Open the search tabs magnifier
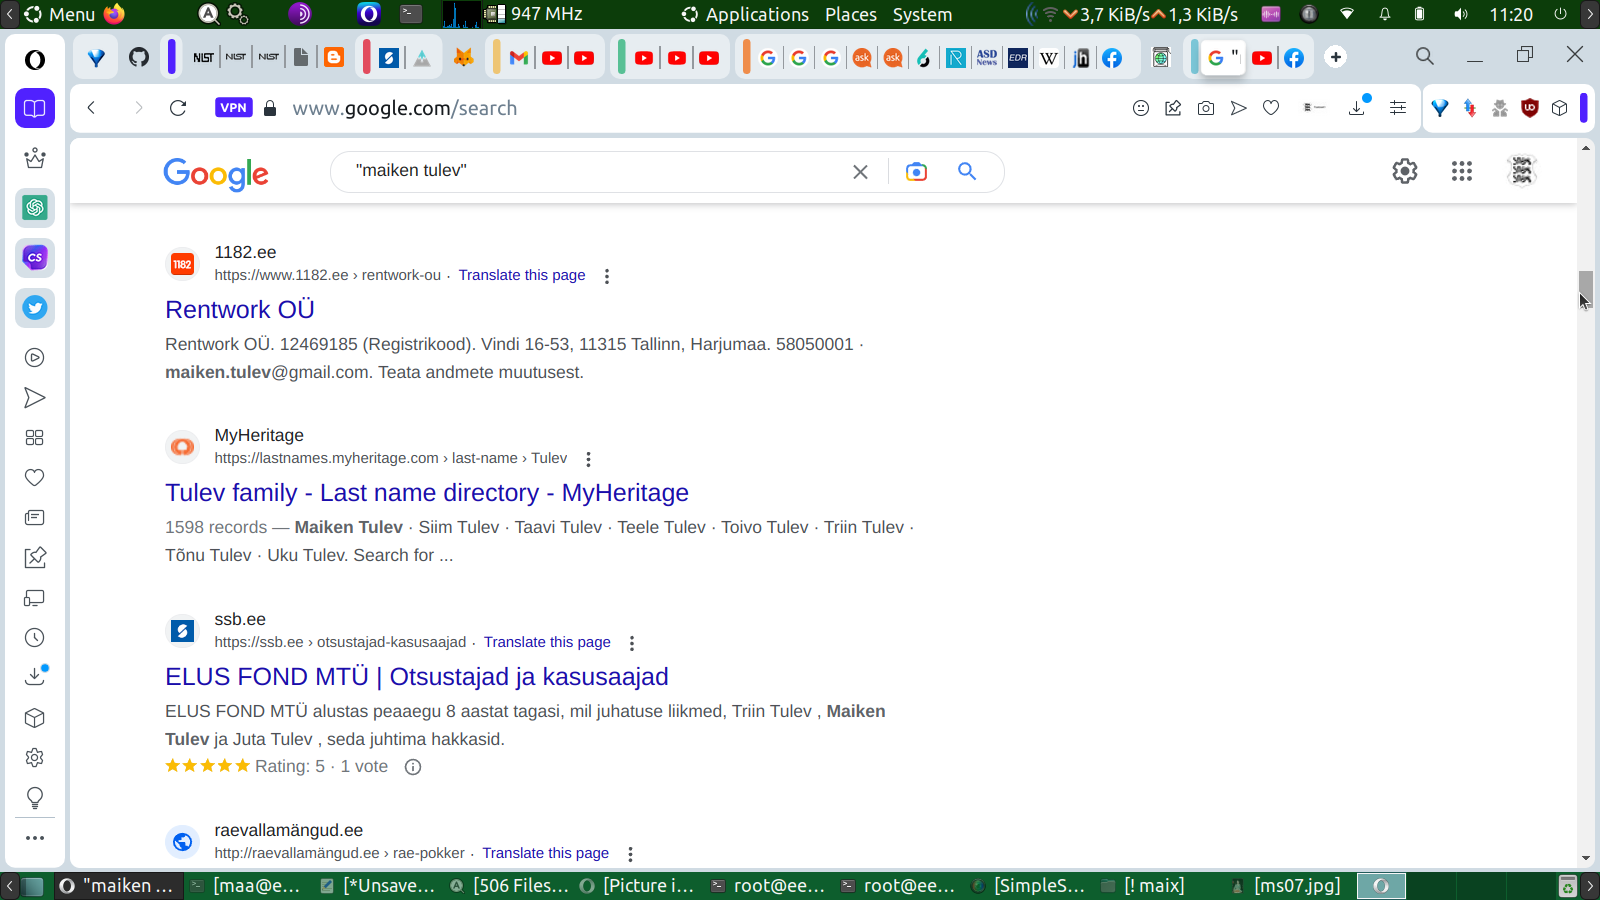Screen dimensions: 1600x900 pos(1425,57)
